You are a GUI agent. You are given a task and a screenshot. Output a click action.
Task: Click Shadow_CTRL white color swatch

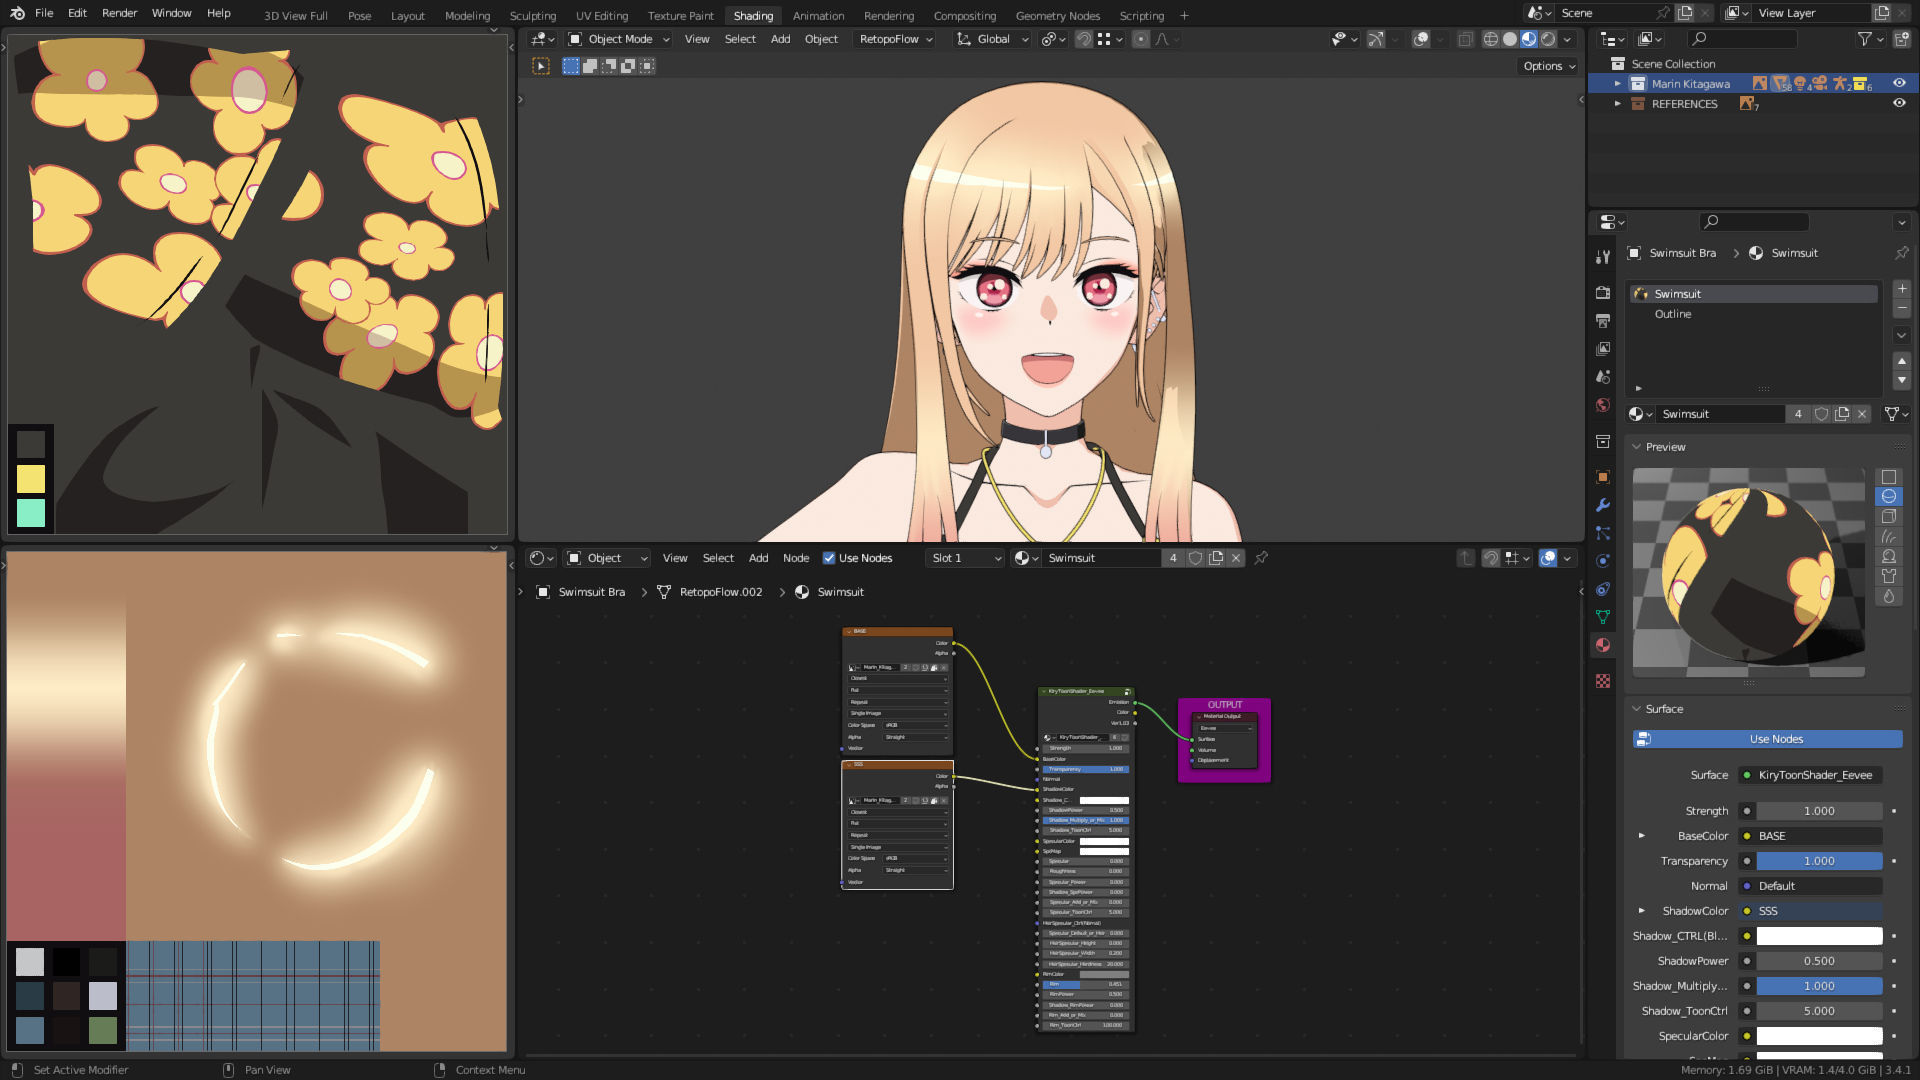[x=1819, y=936]
